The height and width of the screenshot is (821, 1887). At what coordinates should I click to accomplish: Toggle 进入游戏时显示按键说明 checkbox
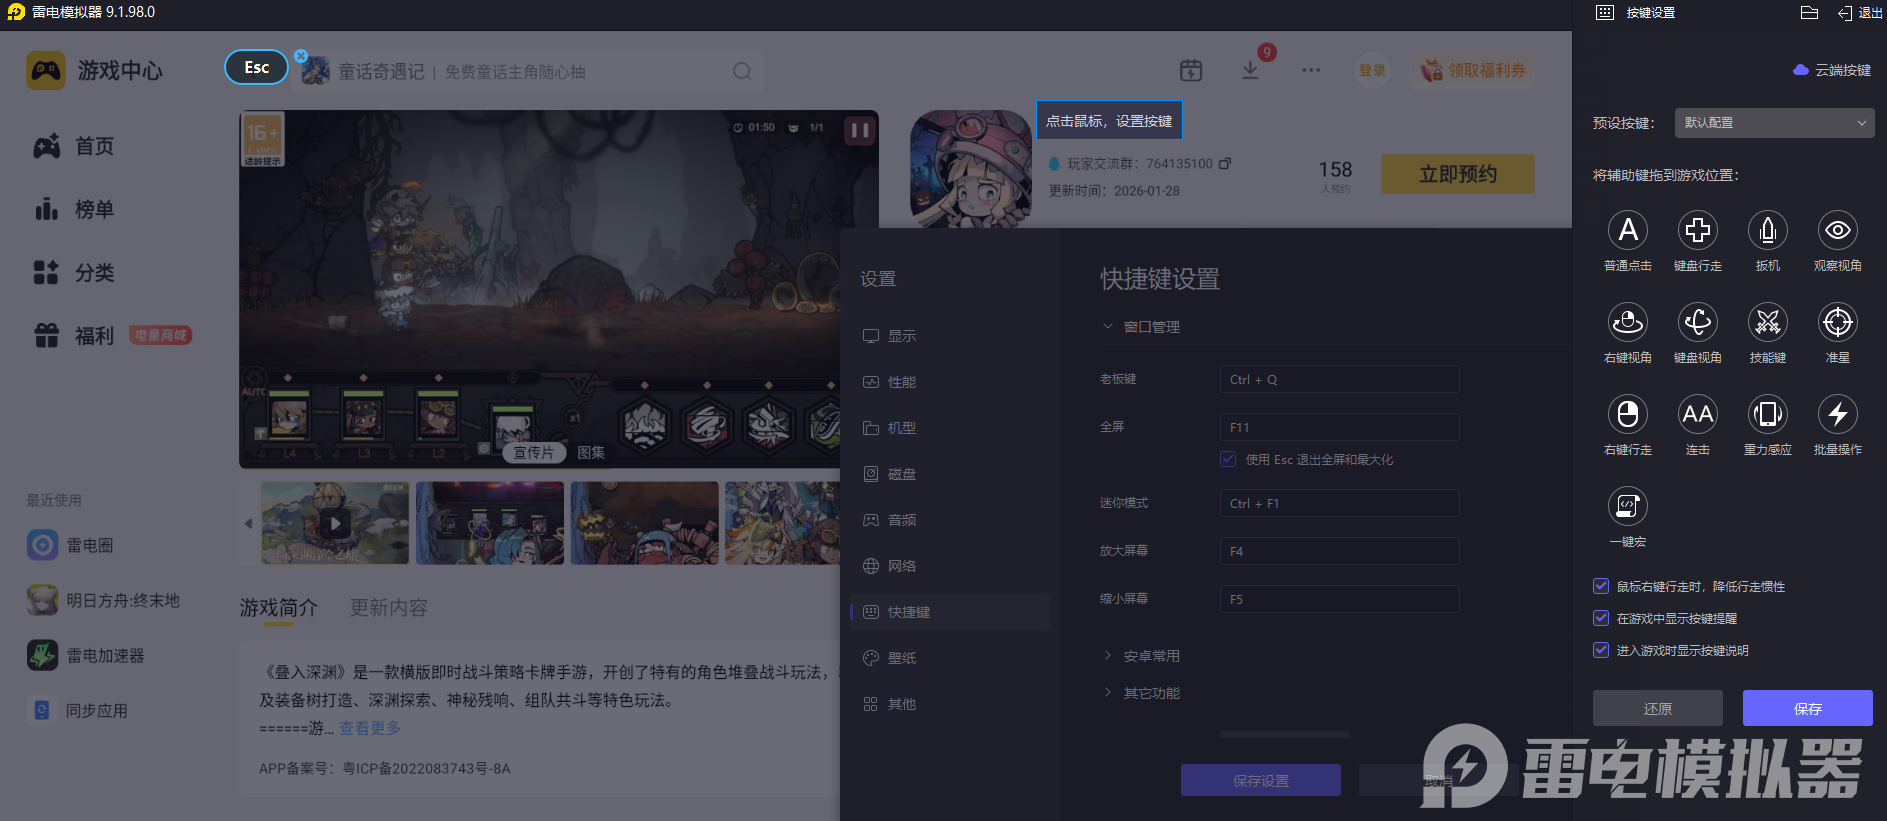[1601, 650]
